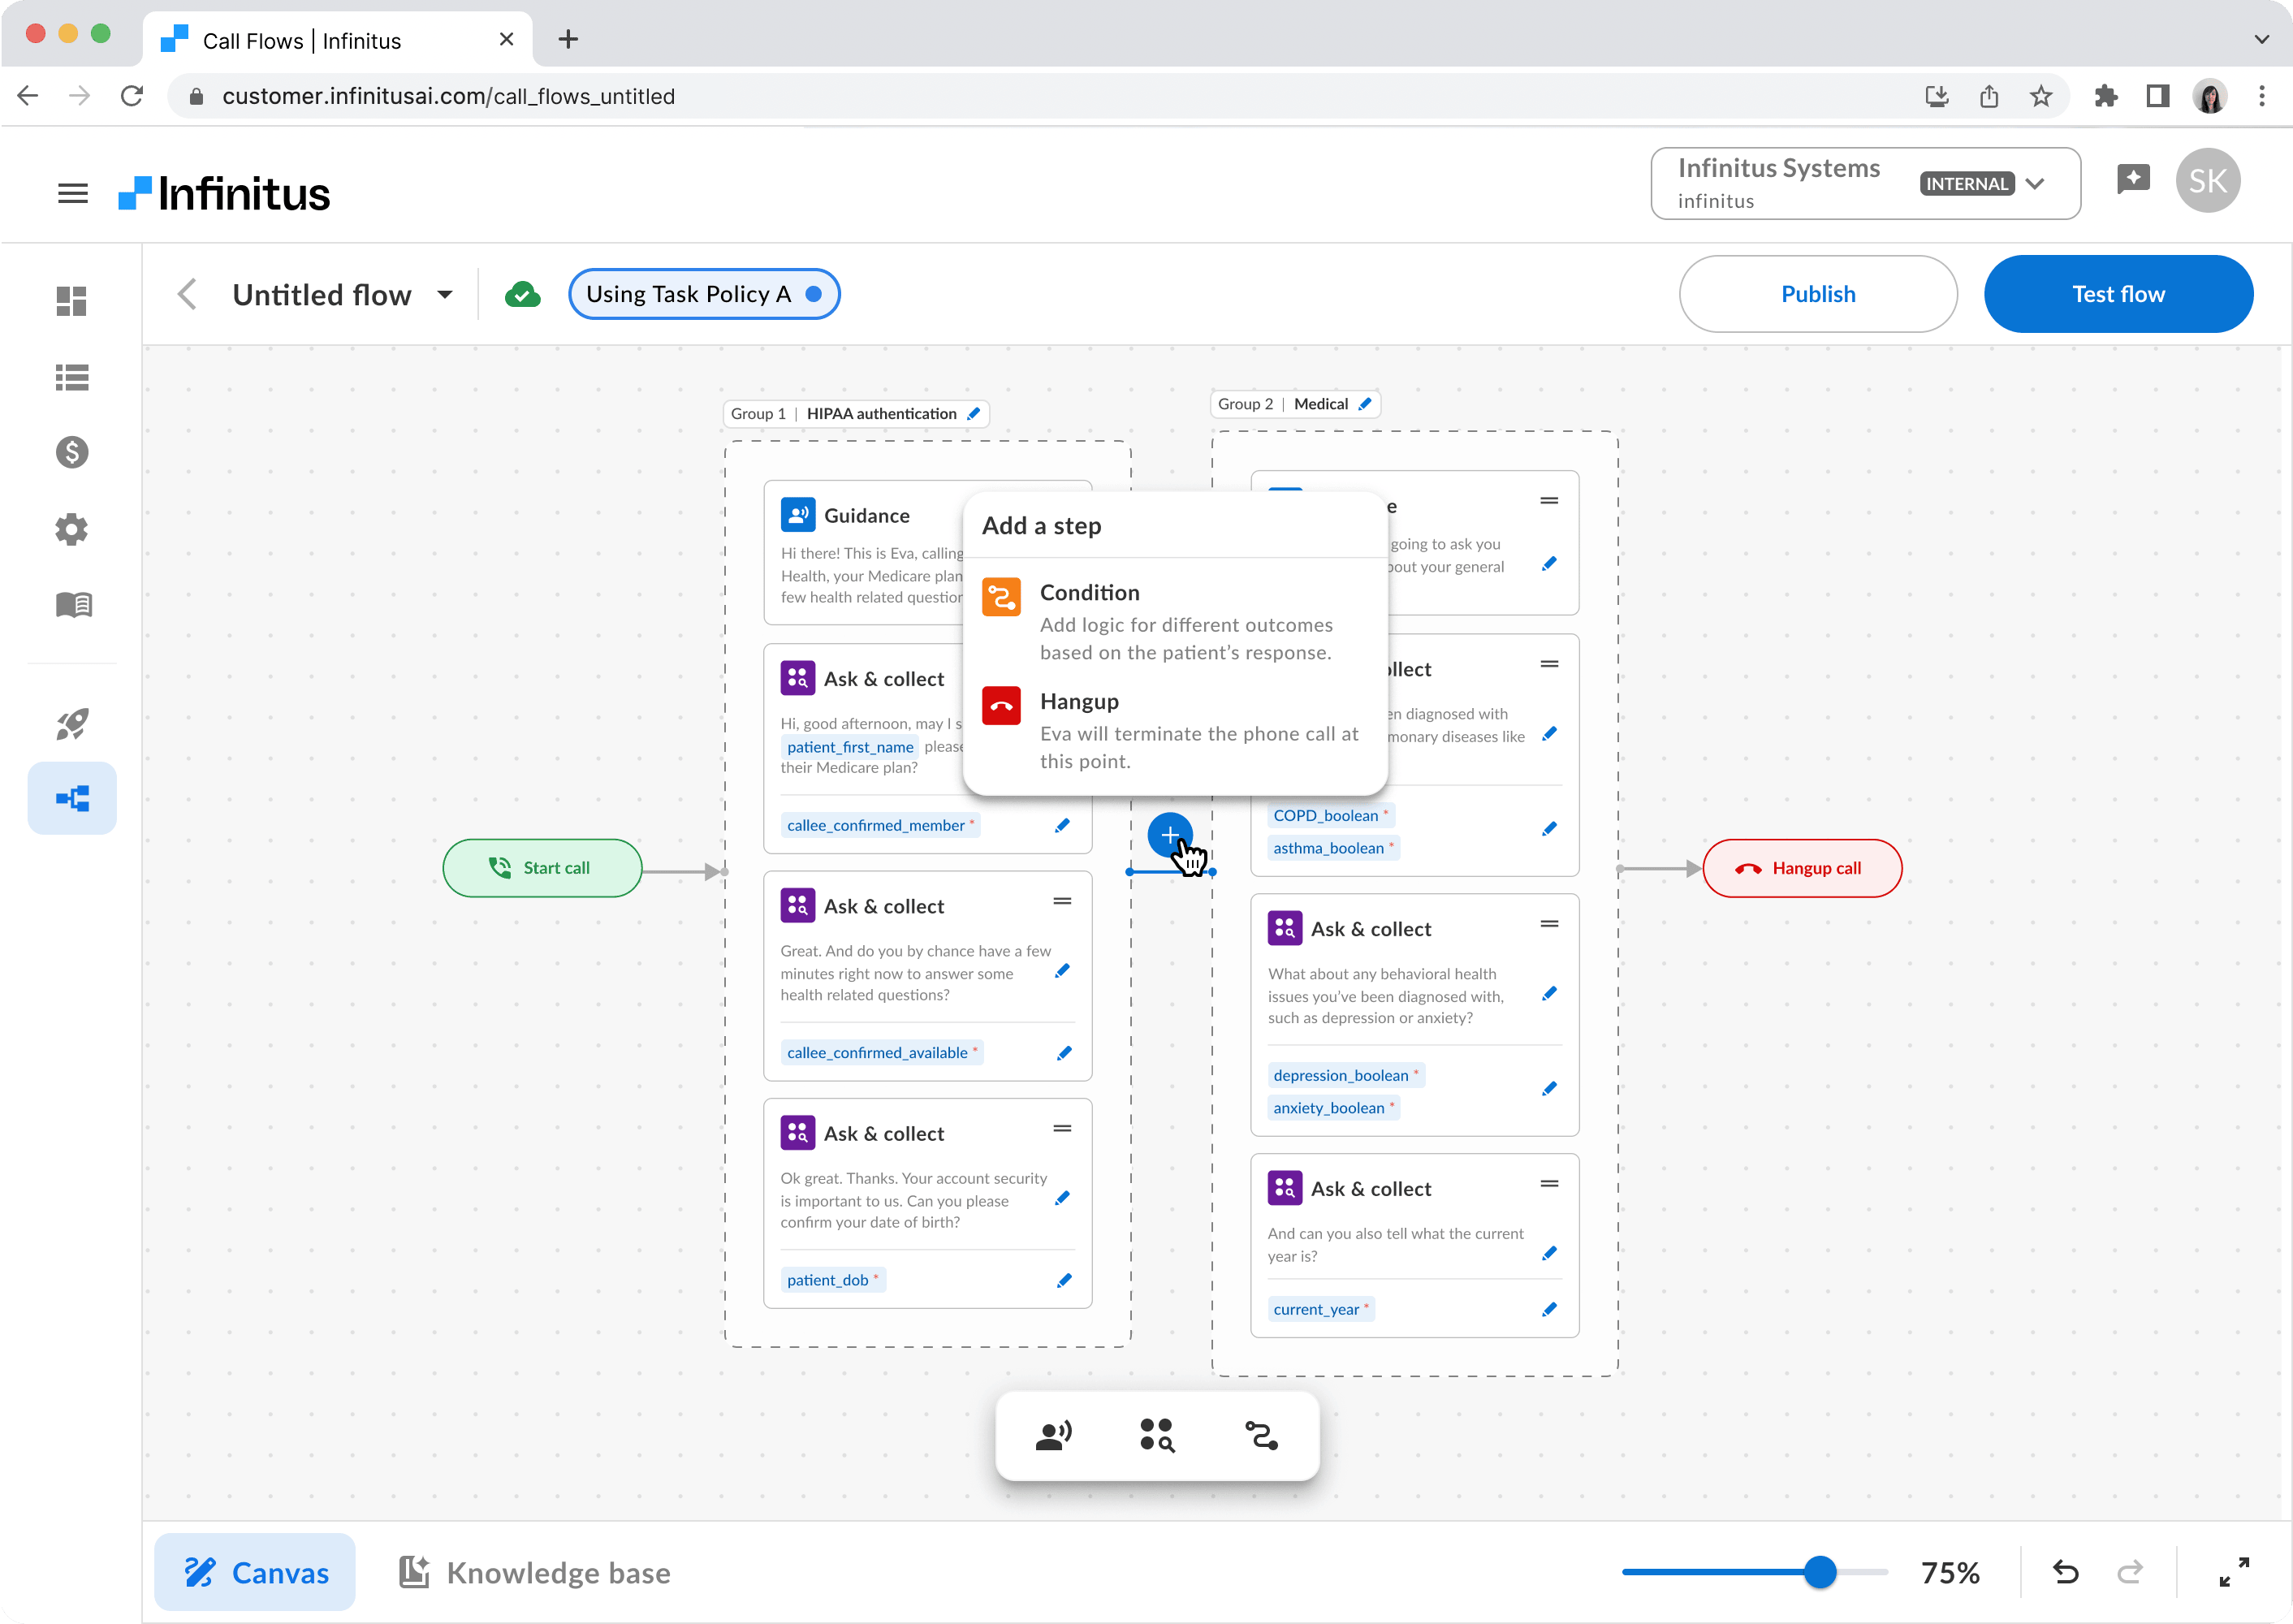The width and height of the screenshot is (2293, 1624).
Task: Click the Publish button
Action: click(x=1817, y=294)
